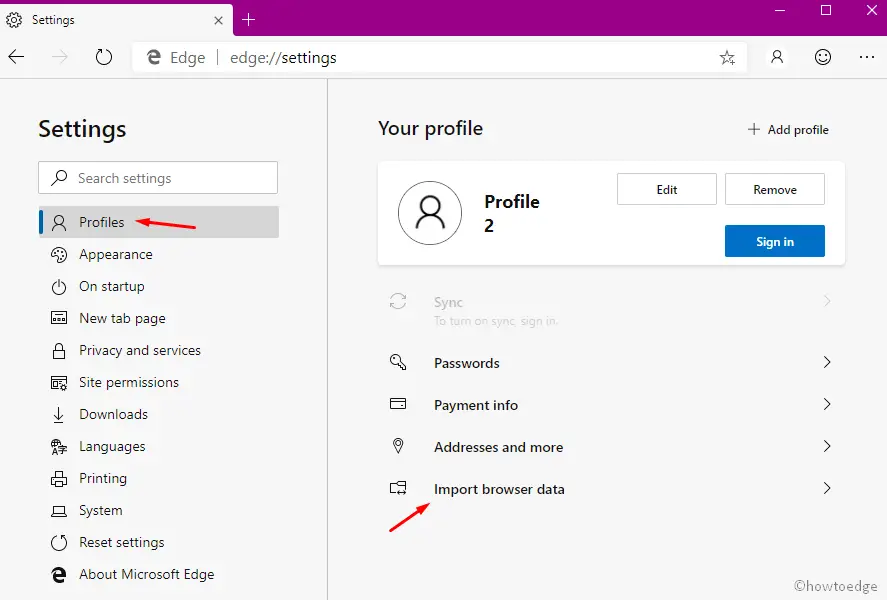Click the back arrow in toolbar
This screenshot has height=600, width=887.
click(x=17, y=58)
